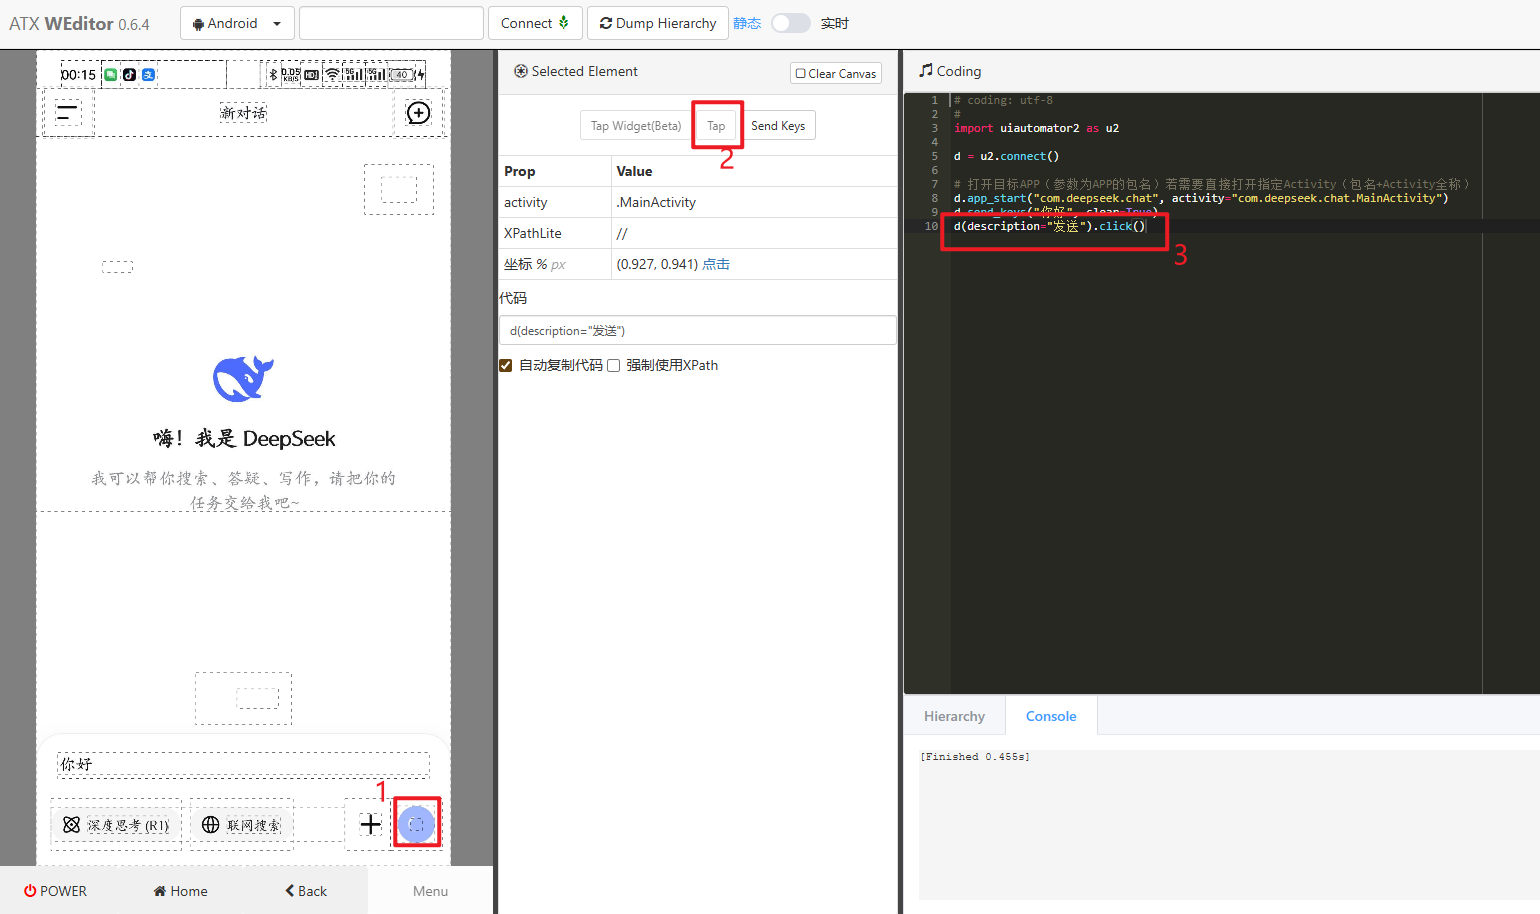1540x914 pixels.
Task: Click the Selected Element target icon
Action: (520, 71)
